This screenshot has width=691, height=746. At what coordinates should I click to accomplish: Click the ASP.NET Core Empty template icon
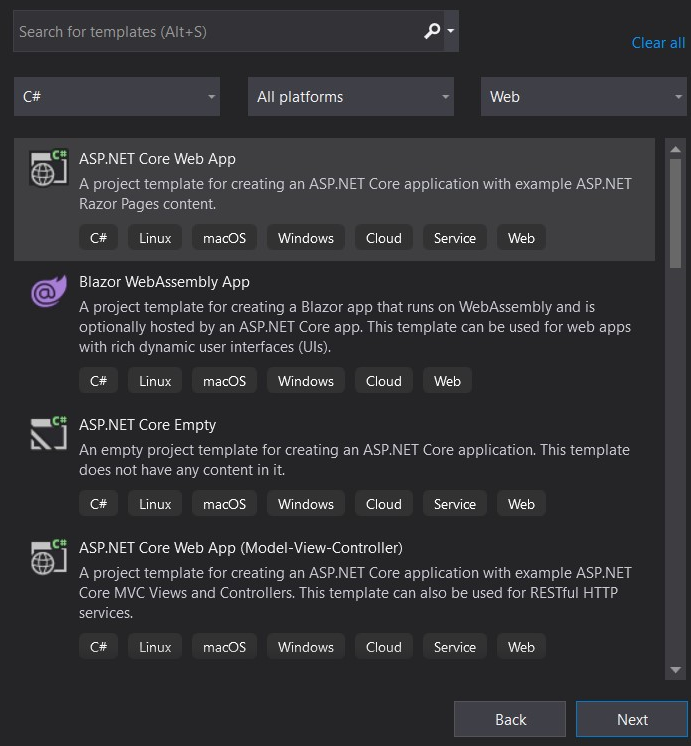point(49,433)
